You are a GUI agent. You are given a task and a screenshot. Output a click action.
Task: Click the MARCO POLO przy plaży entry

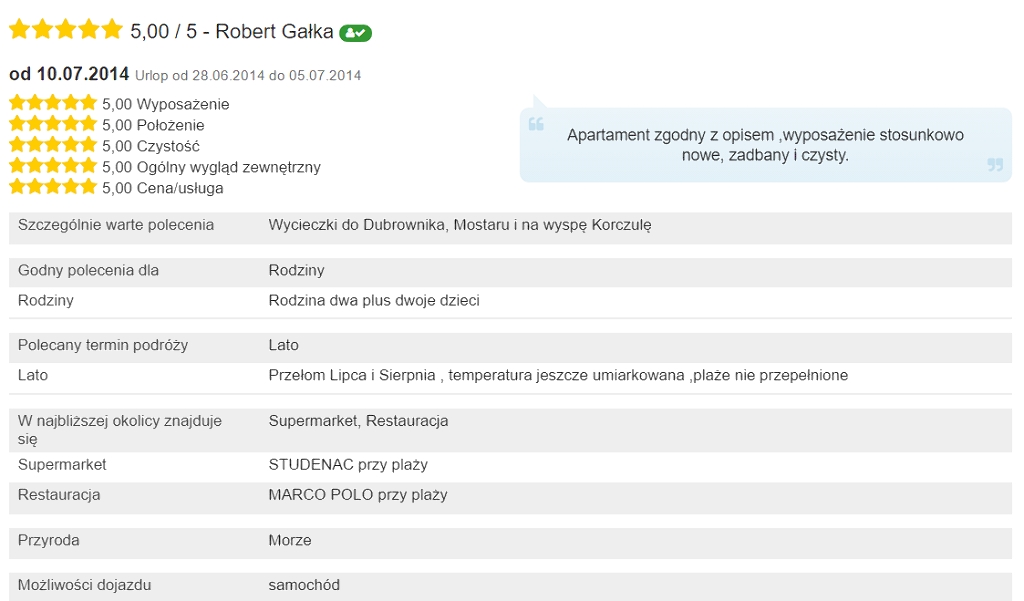358,495
